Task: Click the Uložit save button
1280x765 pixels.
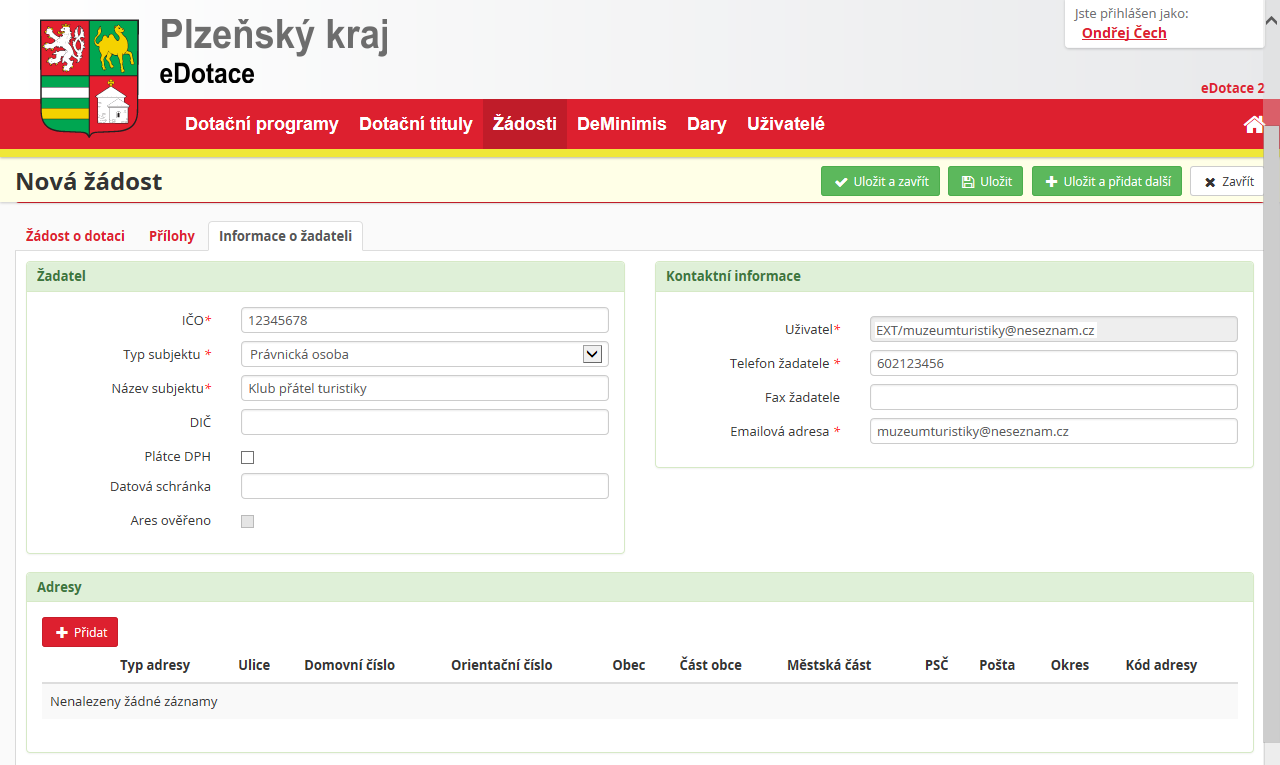Action: point(985,182)
